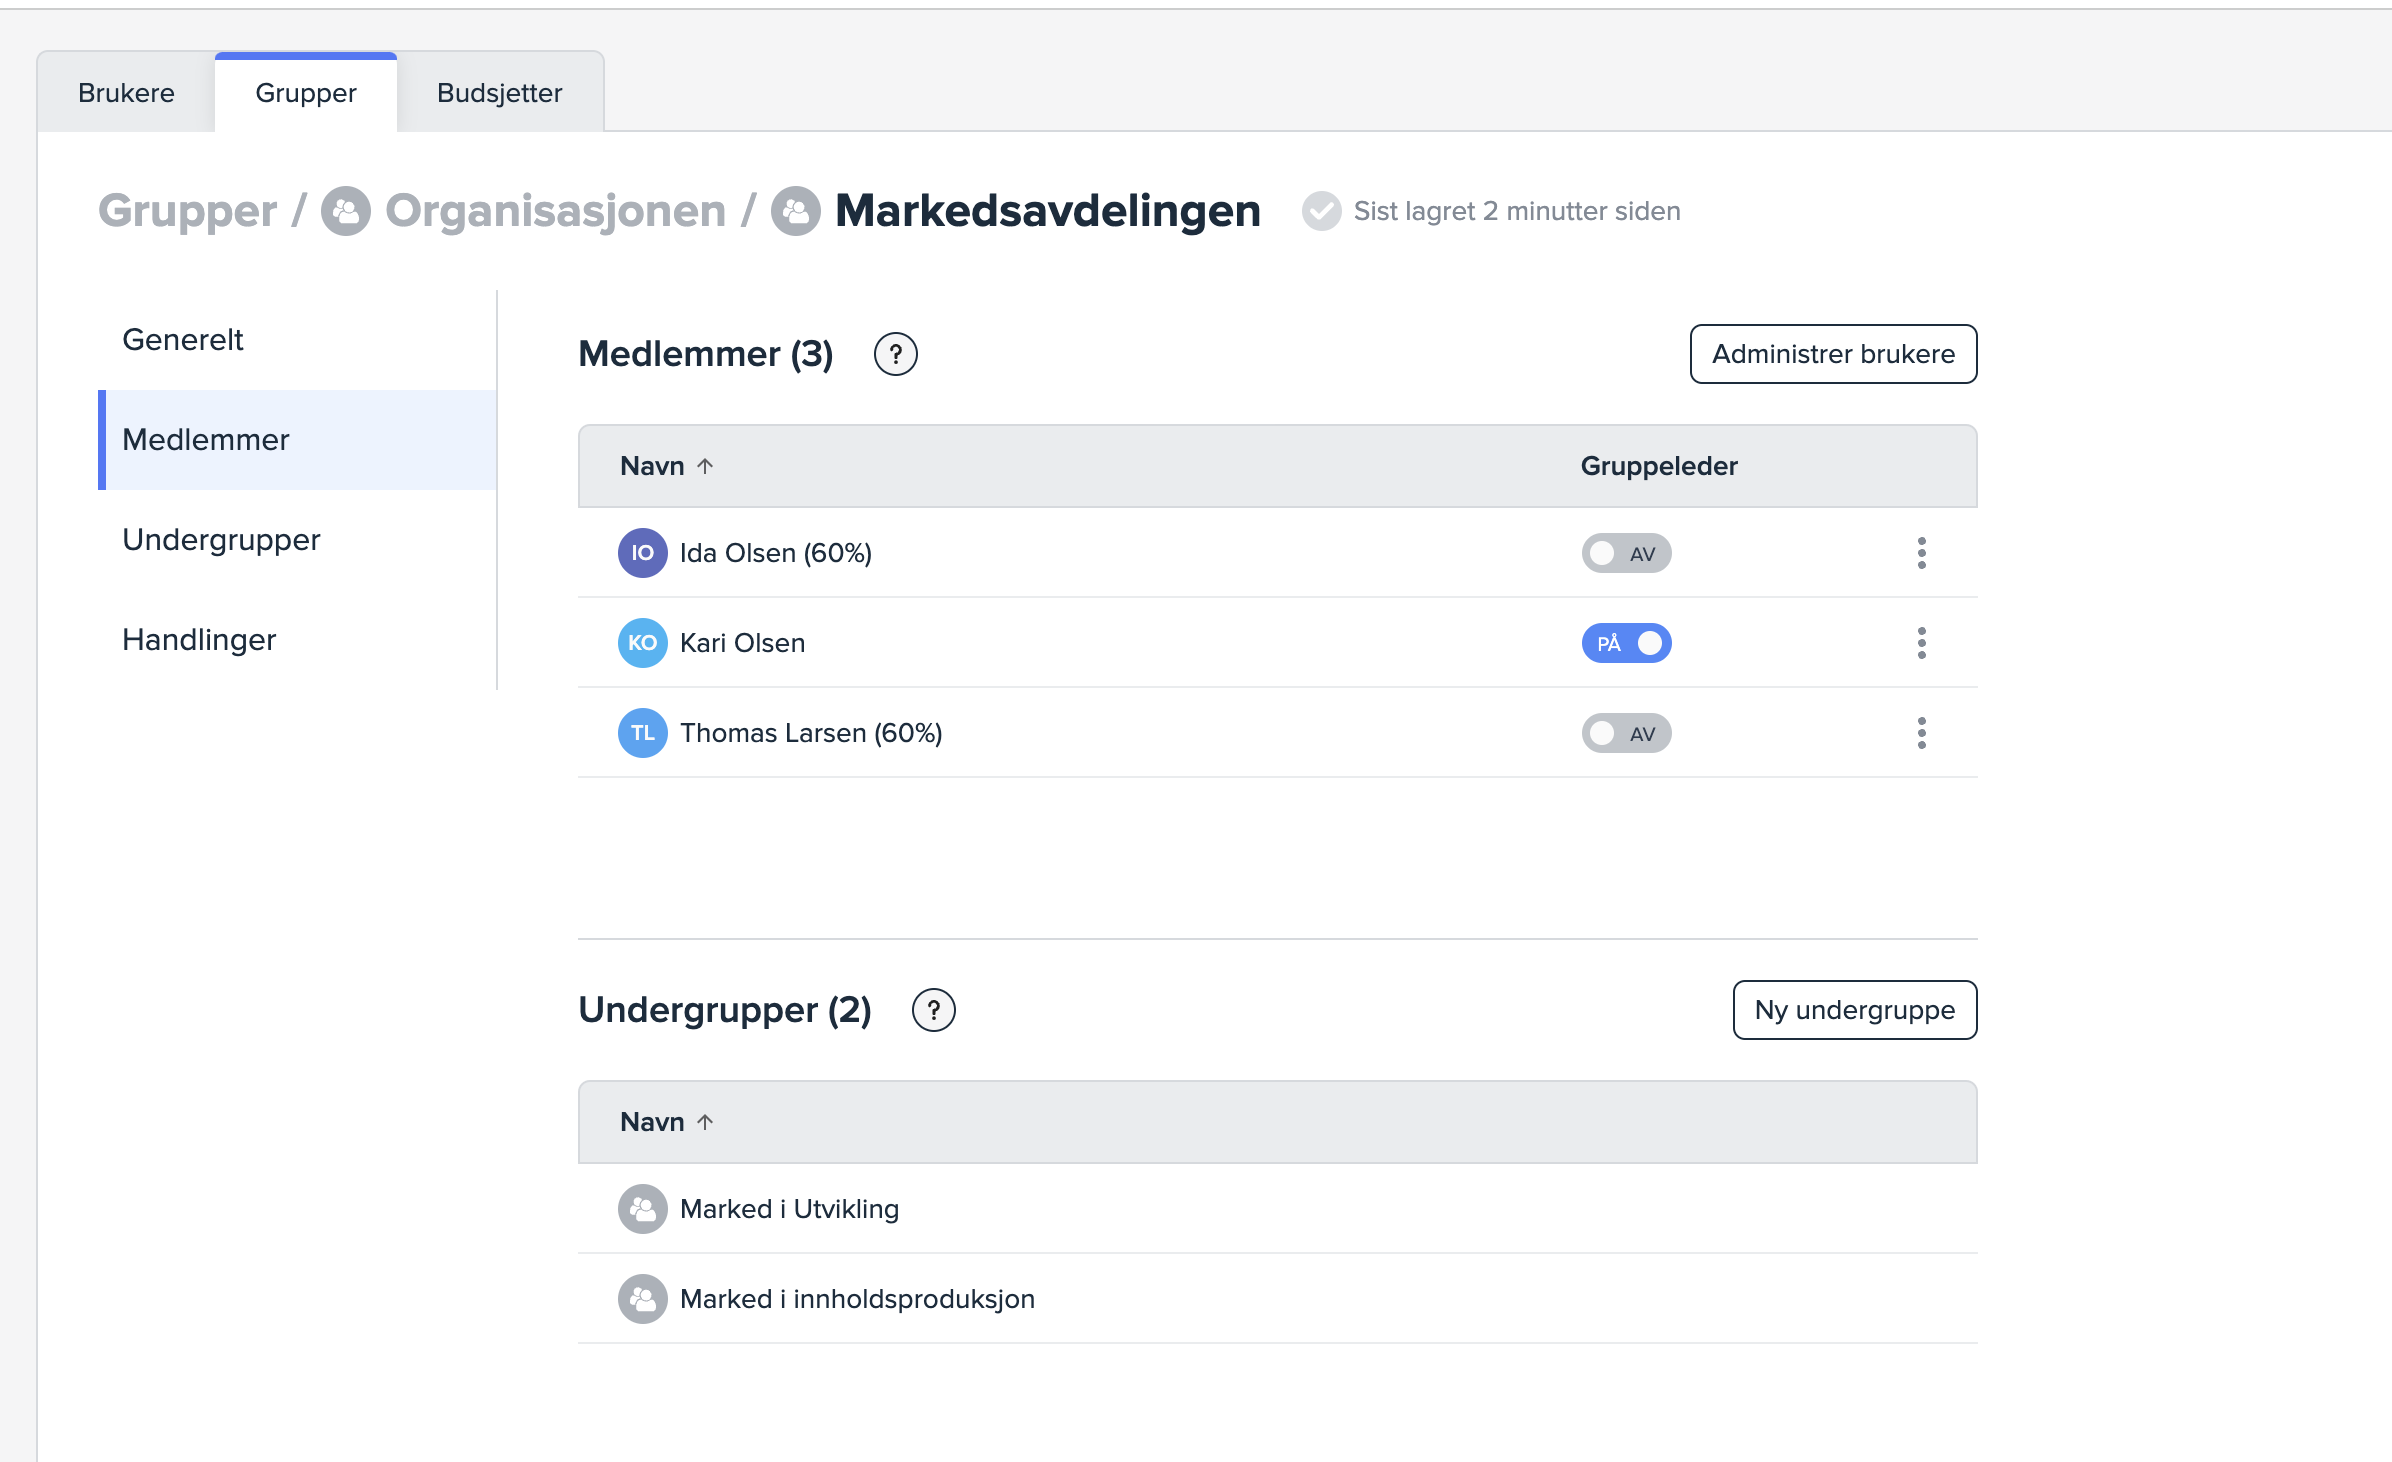Enable the Gruppeleder toggle for Ida Olsen
This screenshot has height=1462, width=2392.
point(1626,553)
